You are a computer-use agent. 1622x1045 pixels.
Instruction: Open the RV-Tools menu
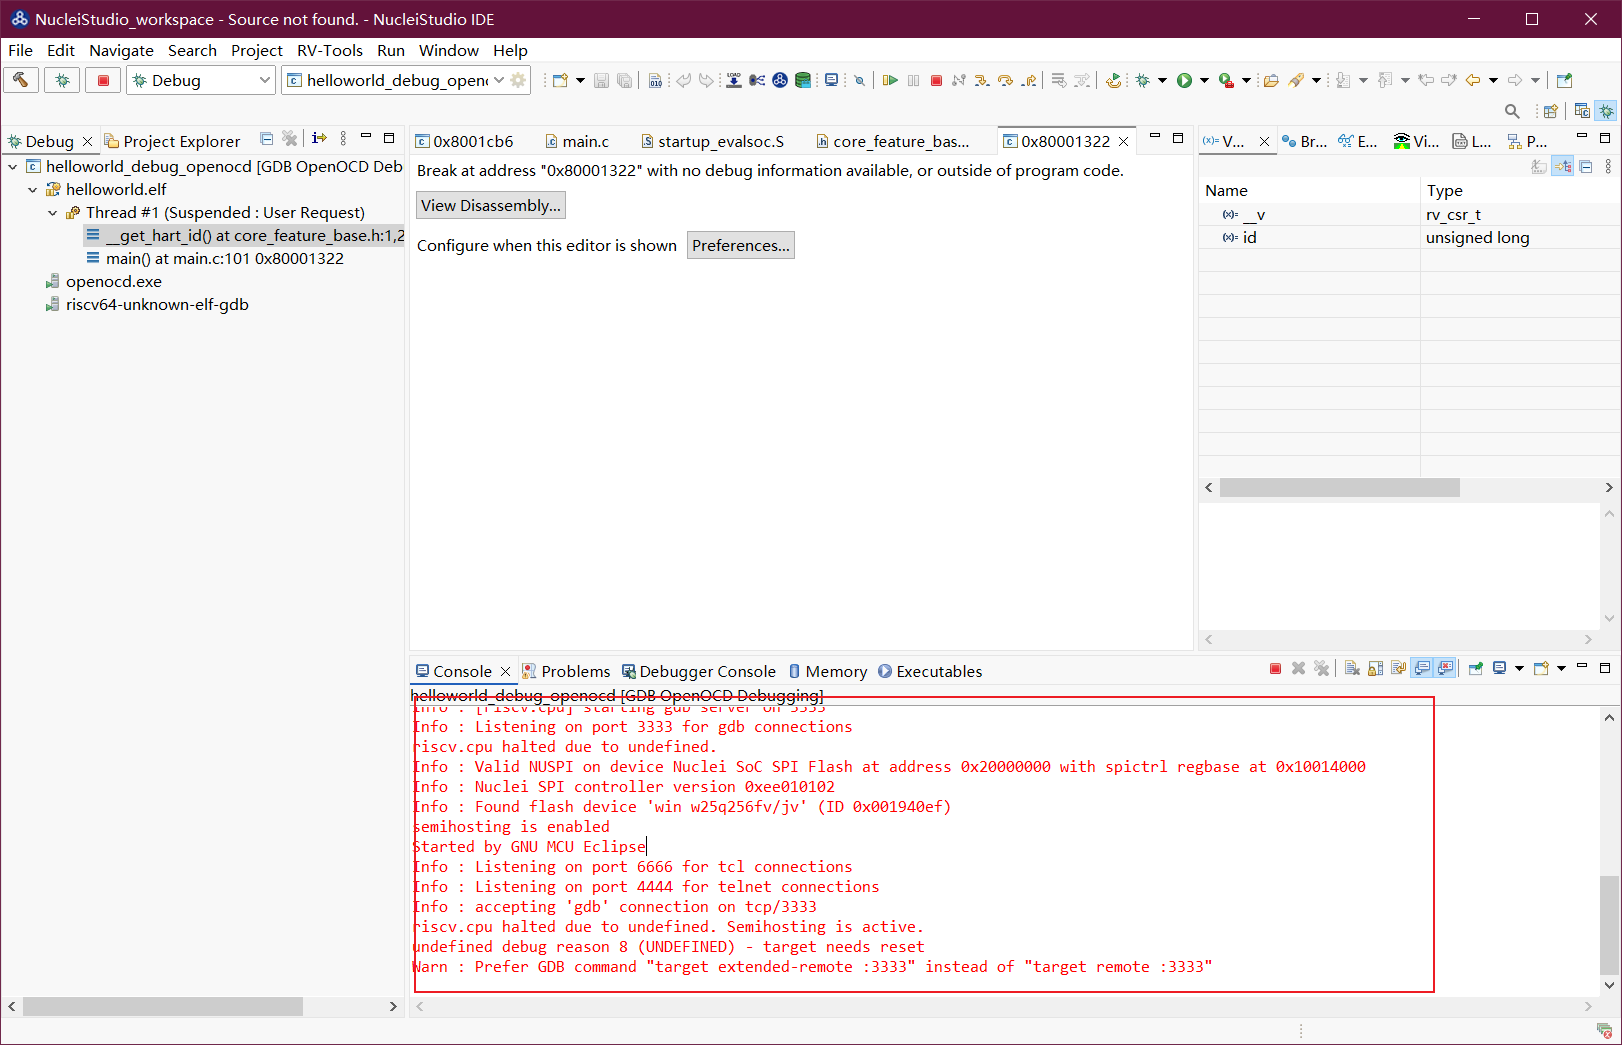coord(329,50)
